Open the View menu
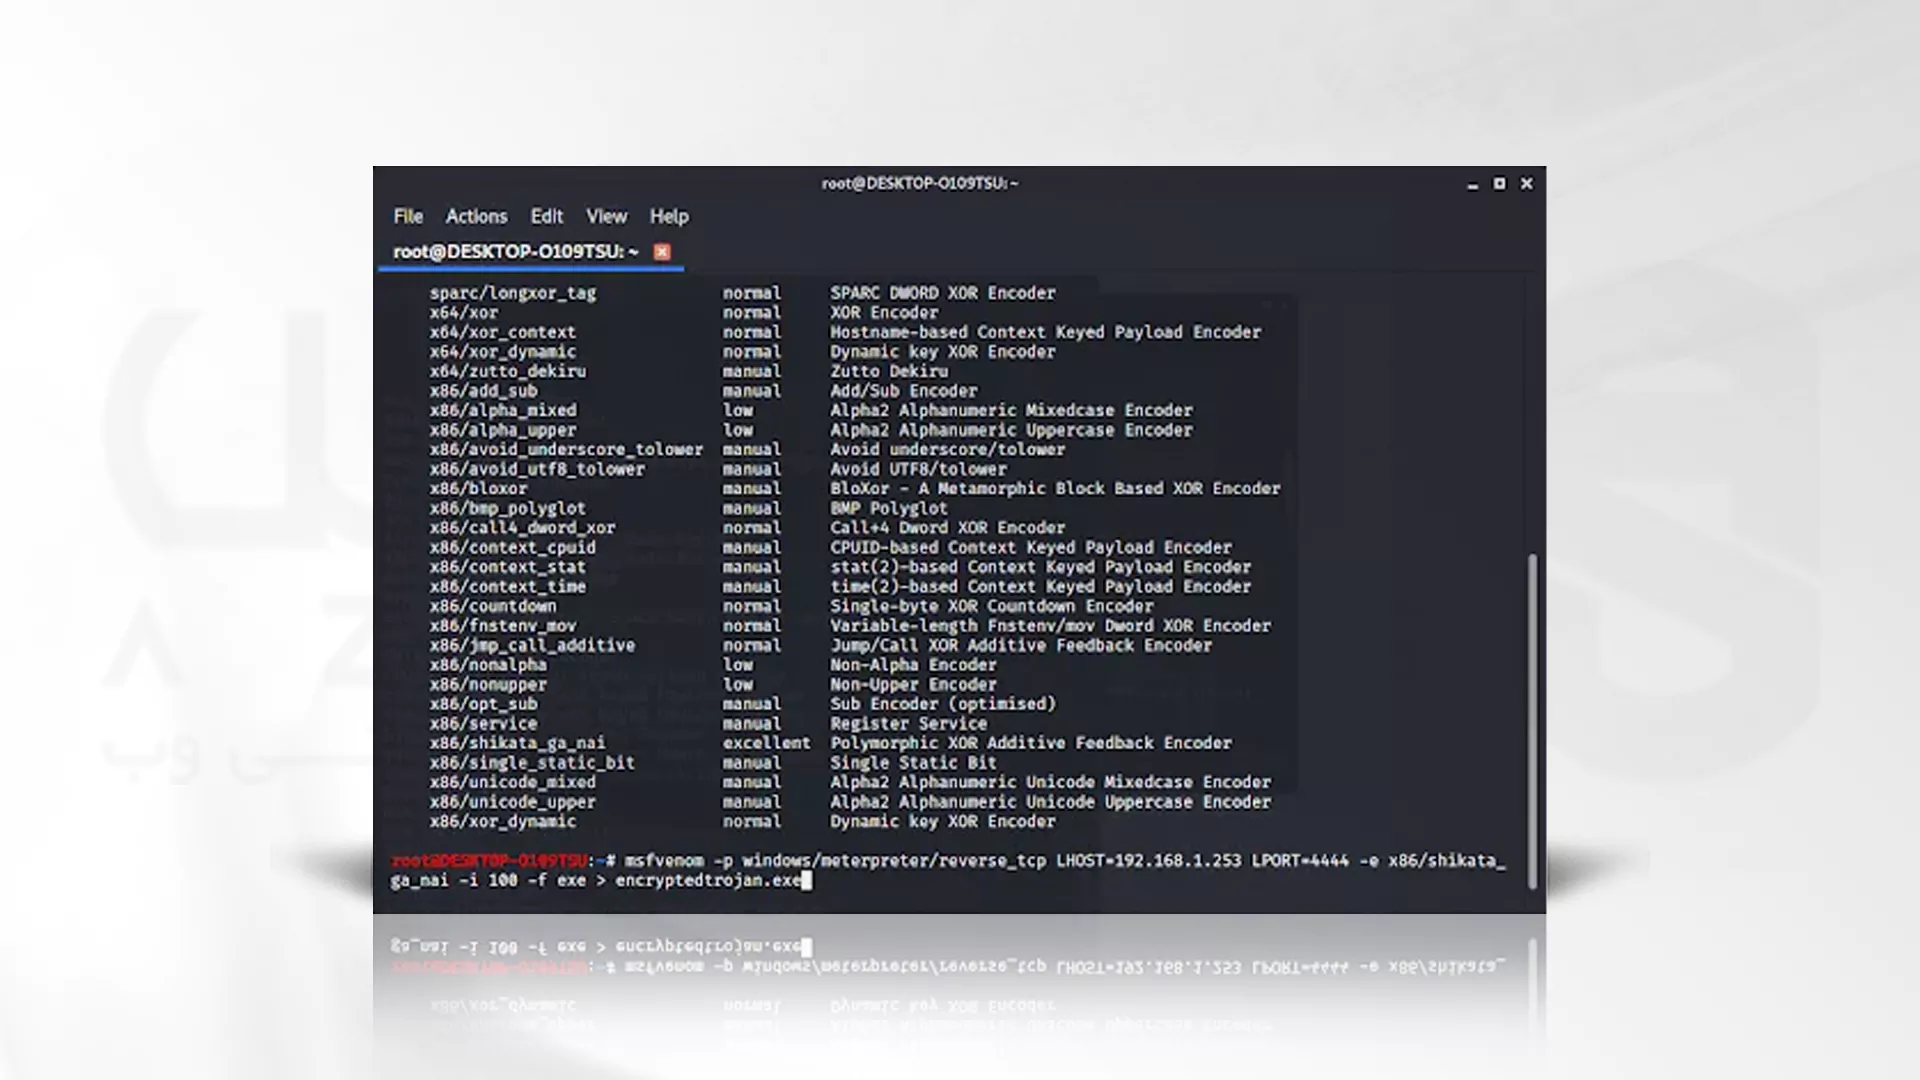Image resolution: width=1920 pixels, height=1080 pixels. (606, 216)
